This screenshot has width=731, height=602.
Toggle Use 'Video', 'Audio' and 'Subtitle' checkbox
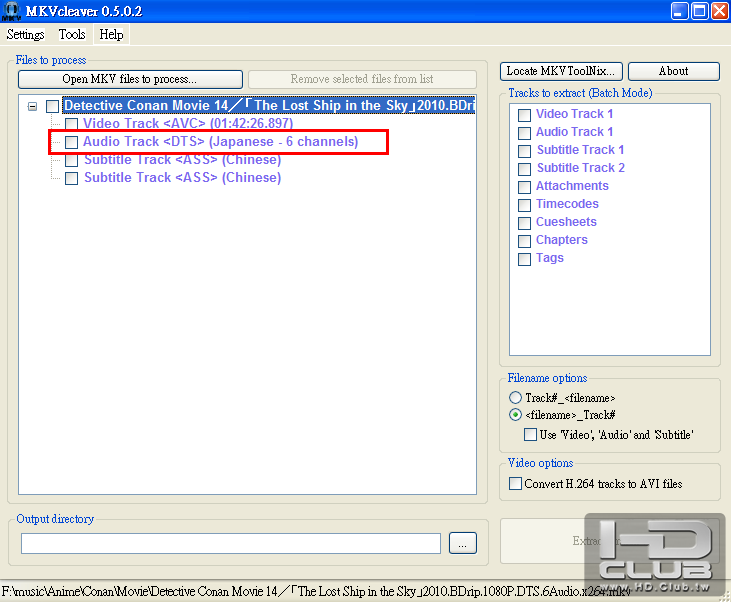tap(530, 435)
